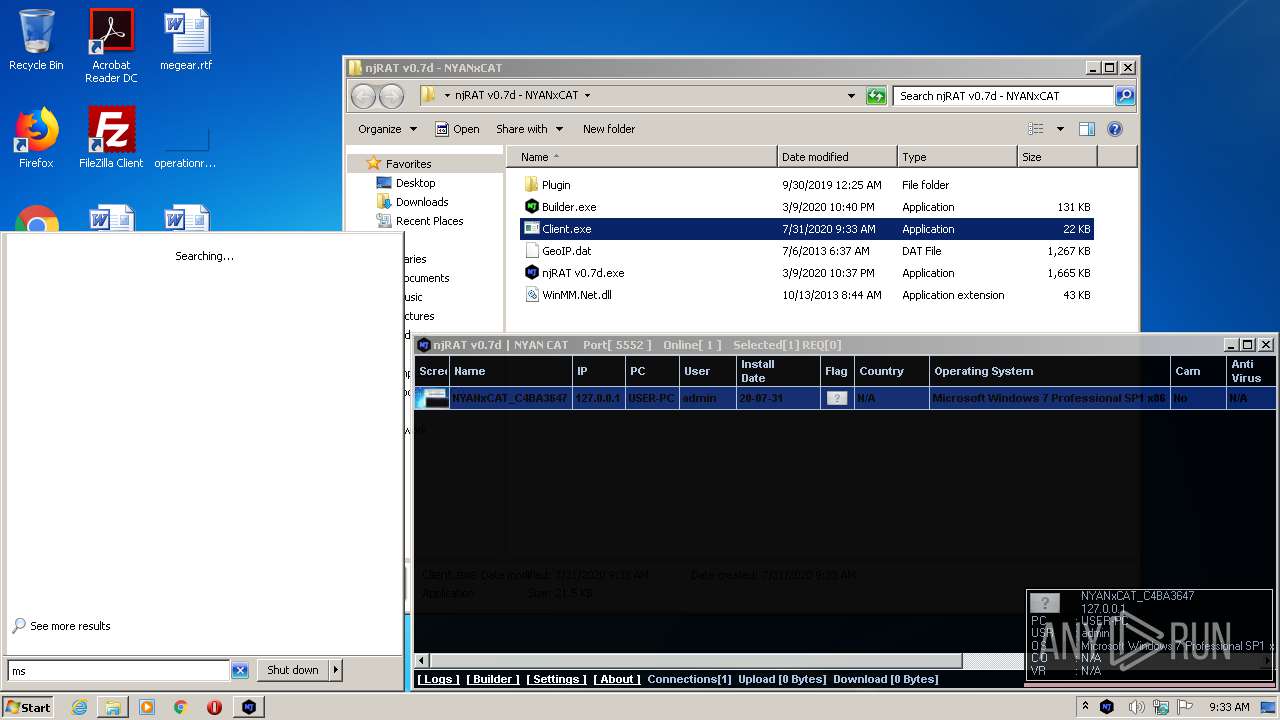The height and width of the screenshot is (720, 1280).
Task: Launch FileZilla Client desktop shortcut
Action: coord(111,138)
